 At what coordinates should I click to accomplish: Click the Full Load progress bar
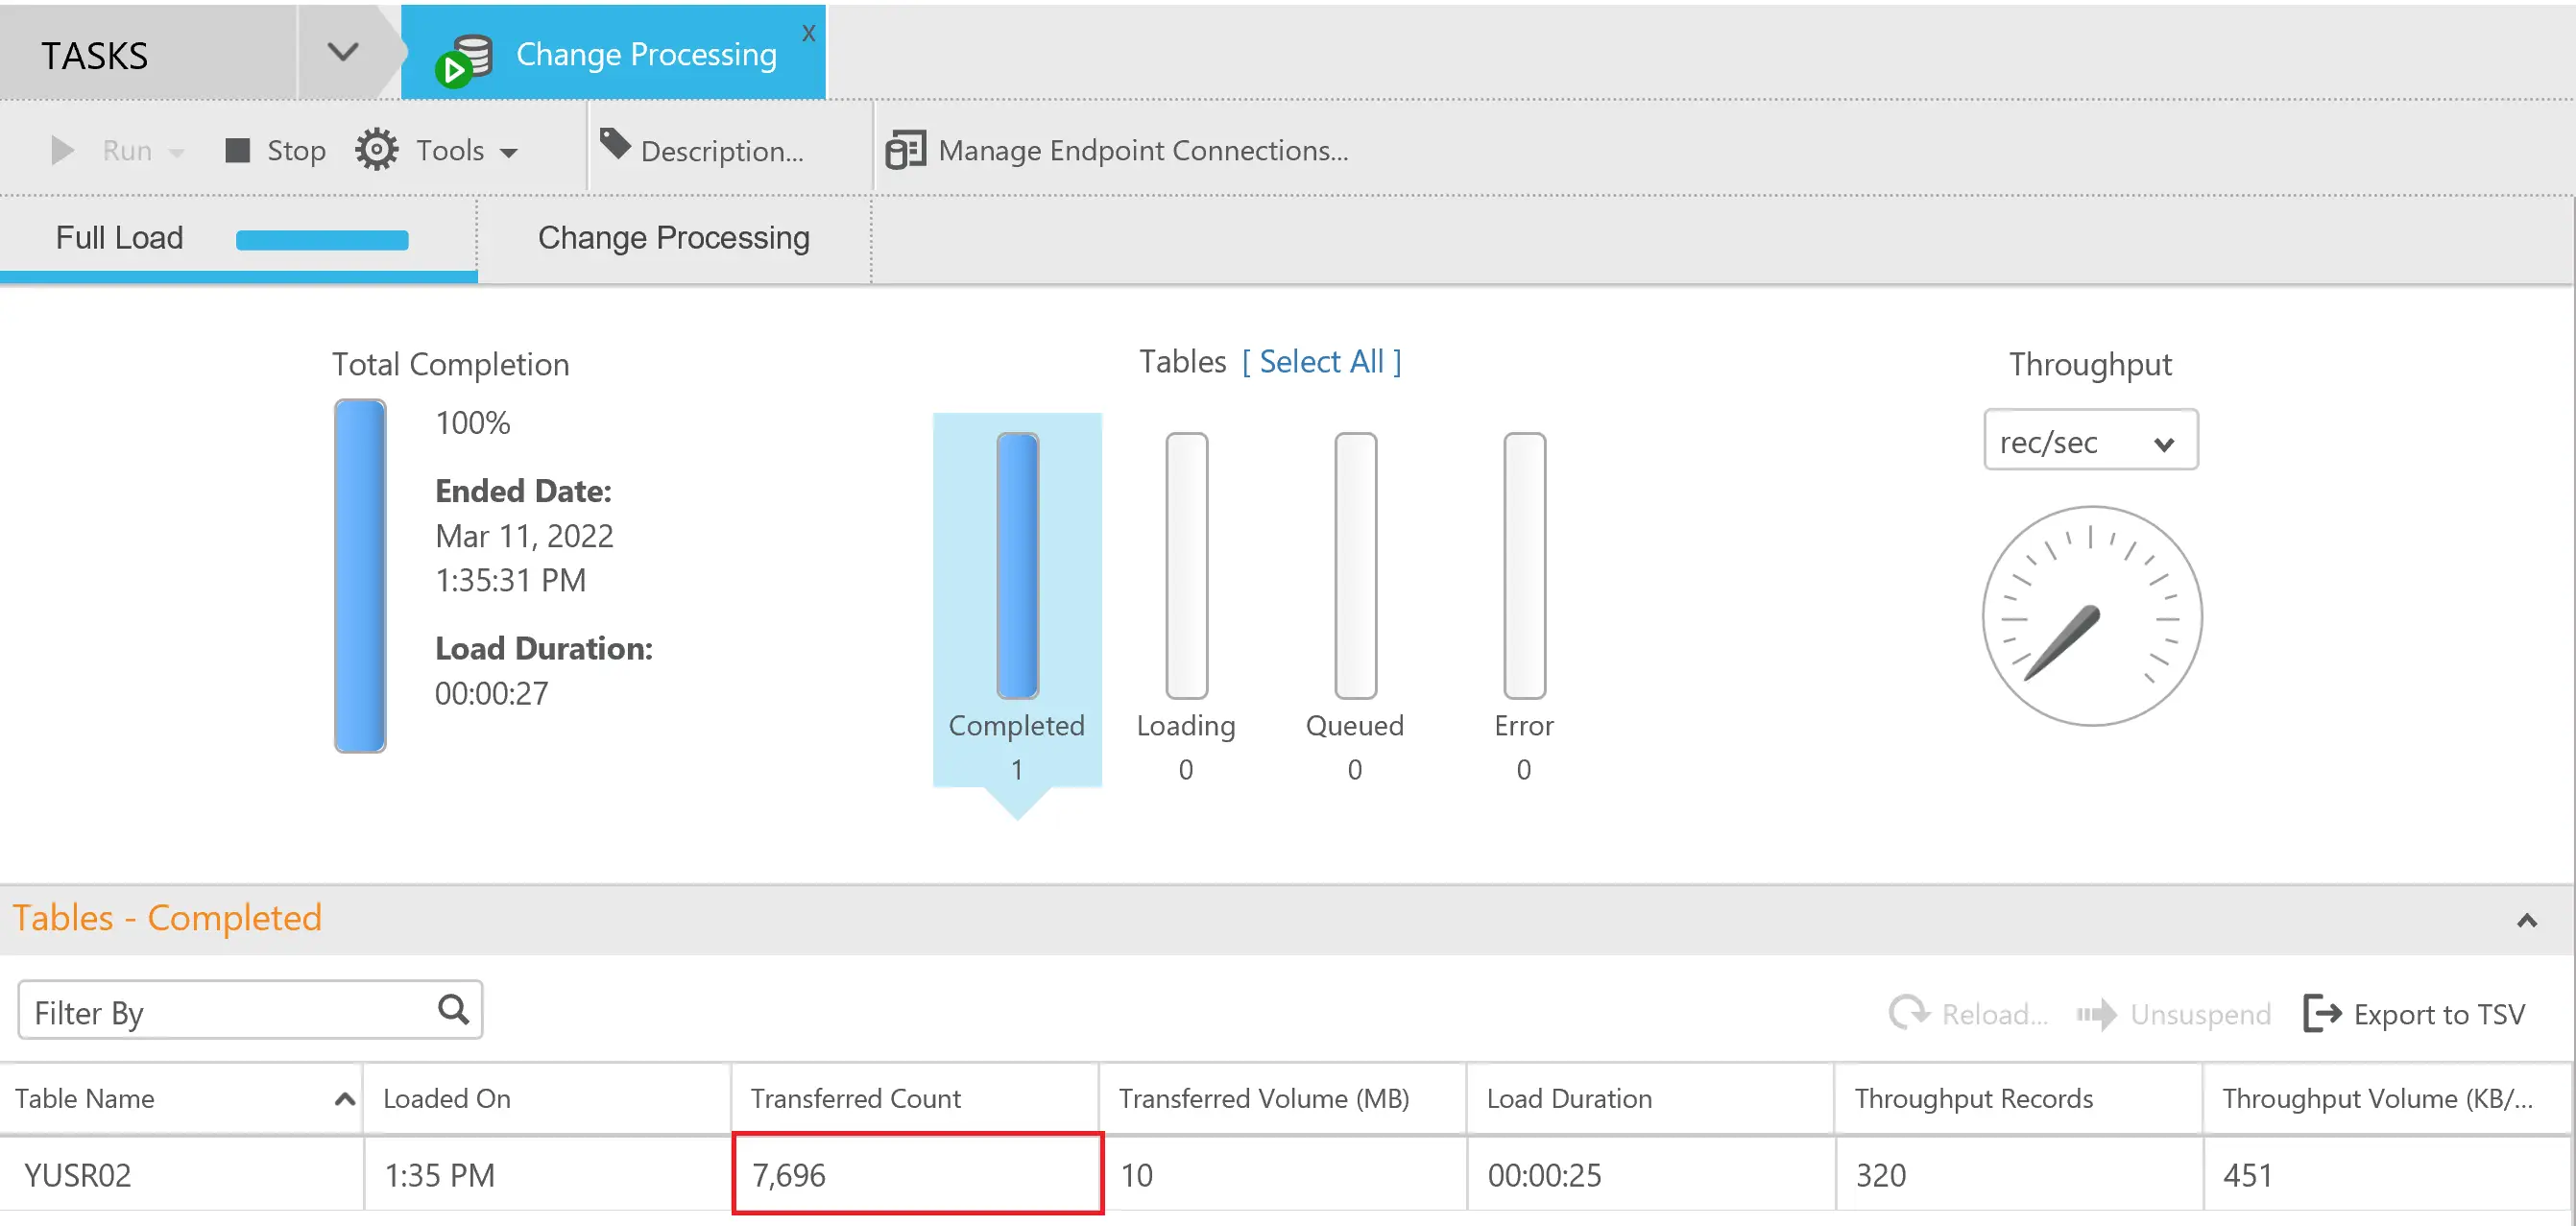[322, 240]
